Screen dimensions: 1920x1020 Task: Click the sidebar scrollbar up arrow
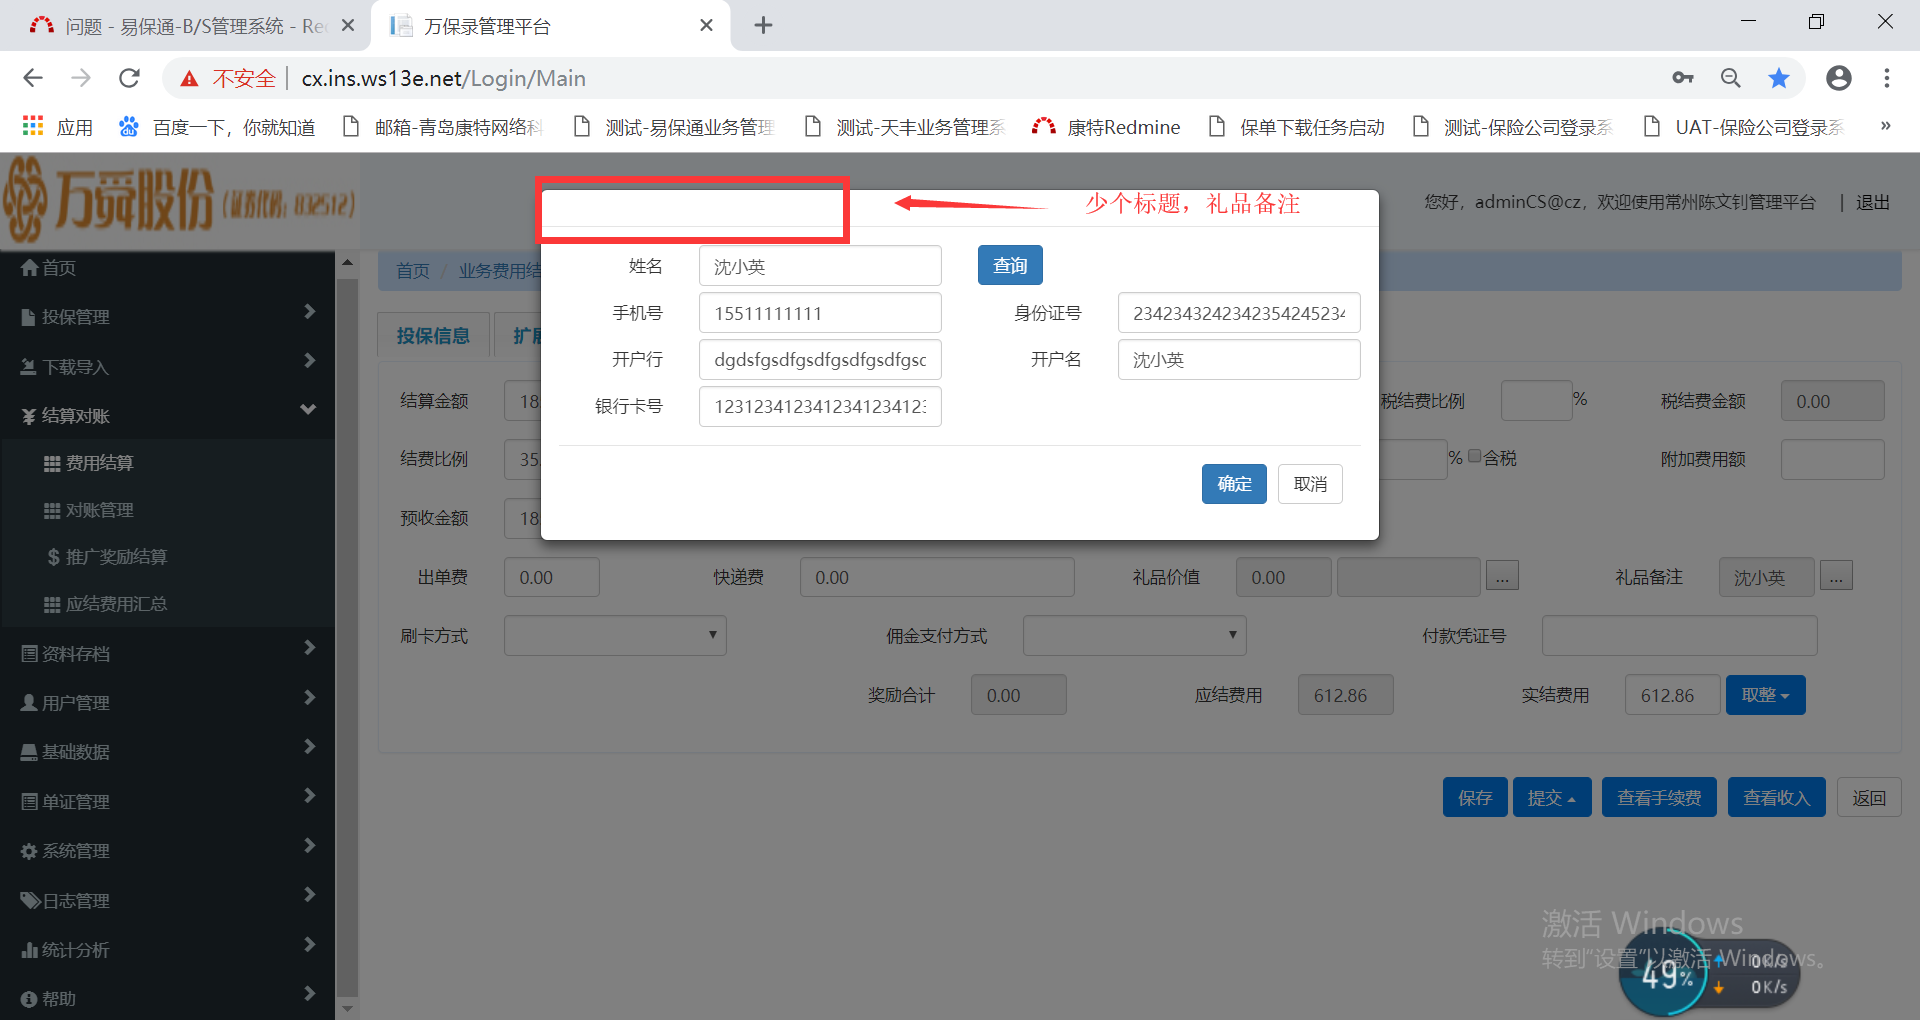point(347,262)
